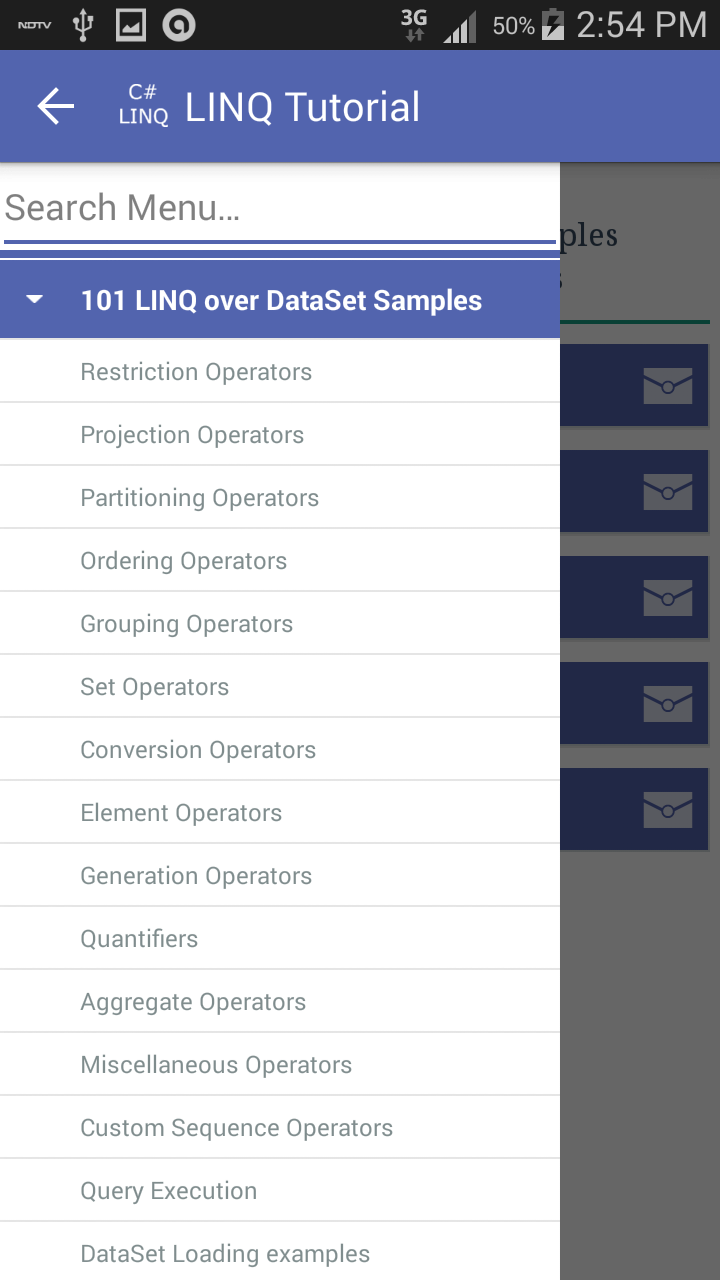
Task: Tap the back arrow in header
Action: point(56,107)
